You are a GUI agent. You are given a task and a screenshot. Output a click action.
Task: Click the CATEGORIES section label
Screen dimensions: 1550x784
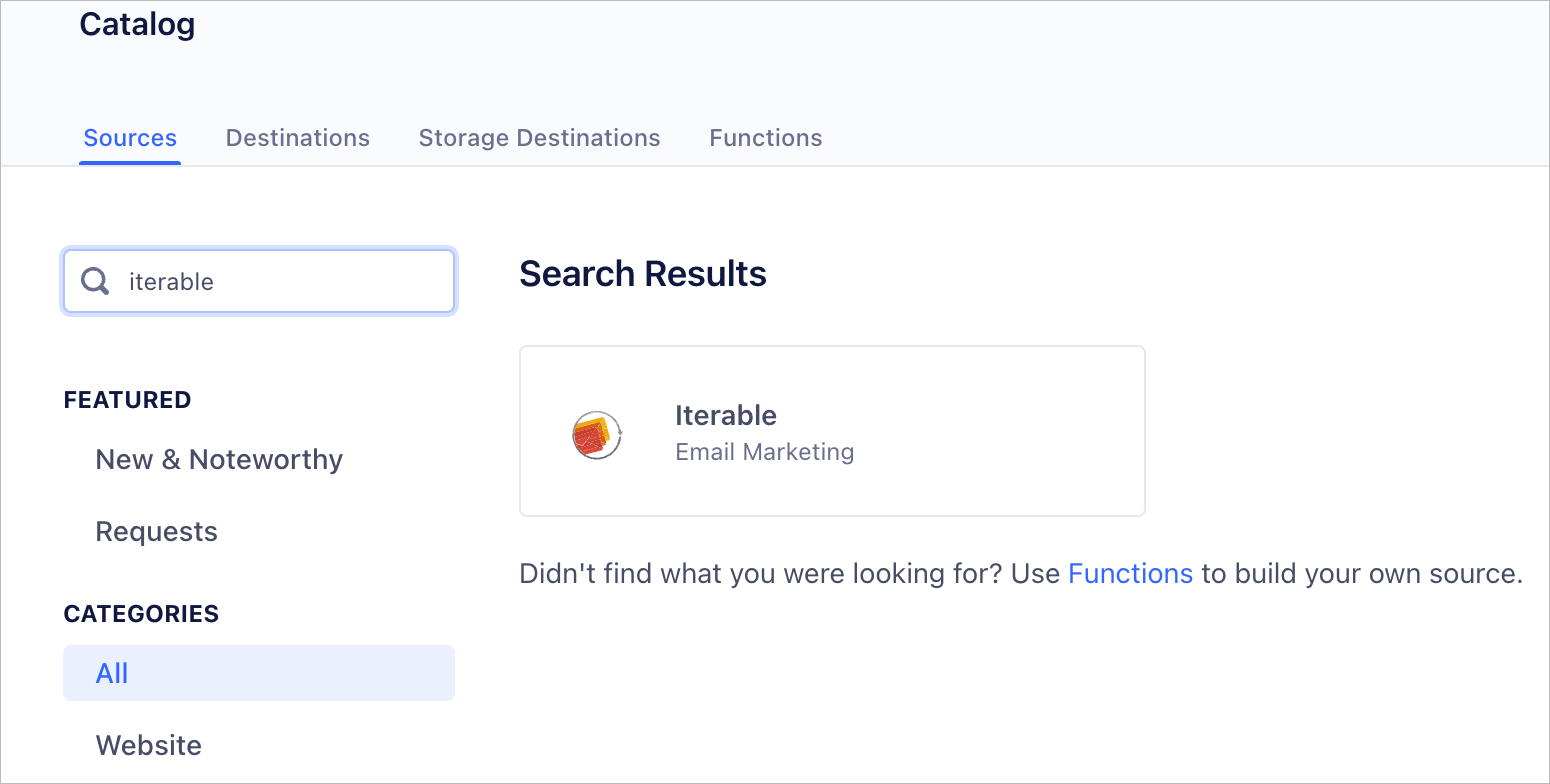[x=141, y=614]
